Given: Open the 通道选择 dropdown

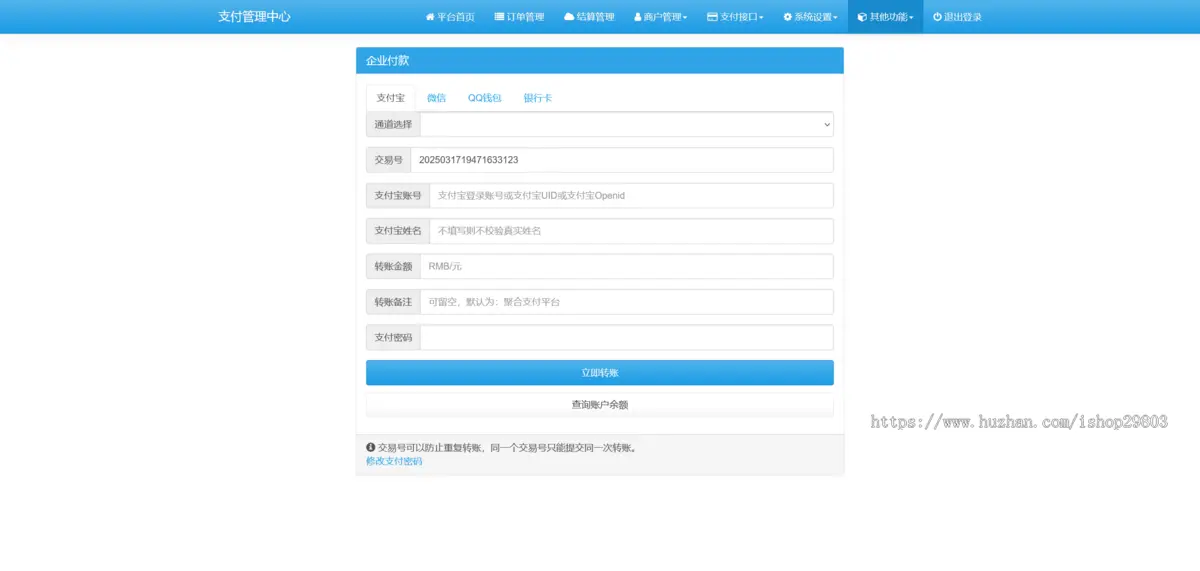Looking at the screenshot, I should click(x=626, y=124).
